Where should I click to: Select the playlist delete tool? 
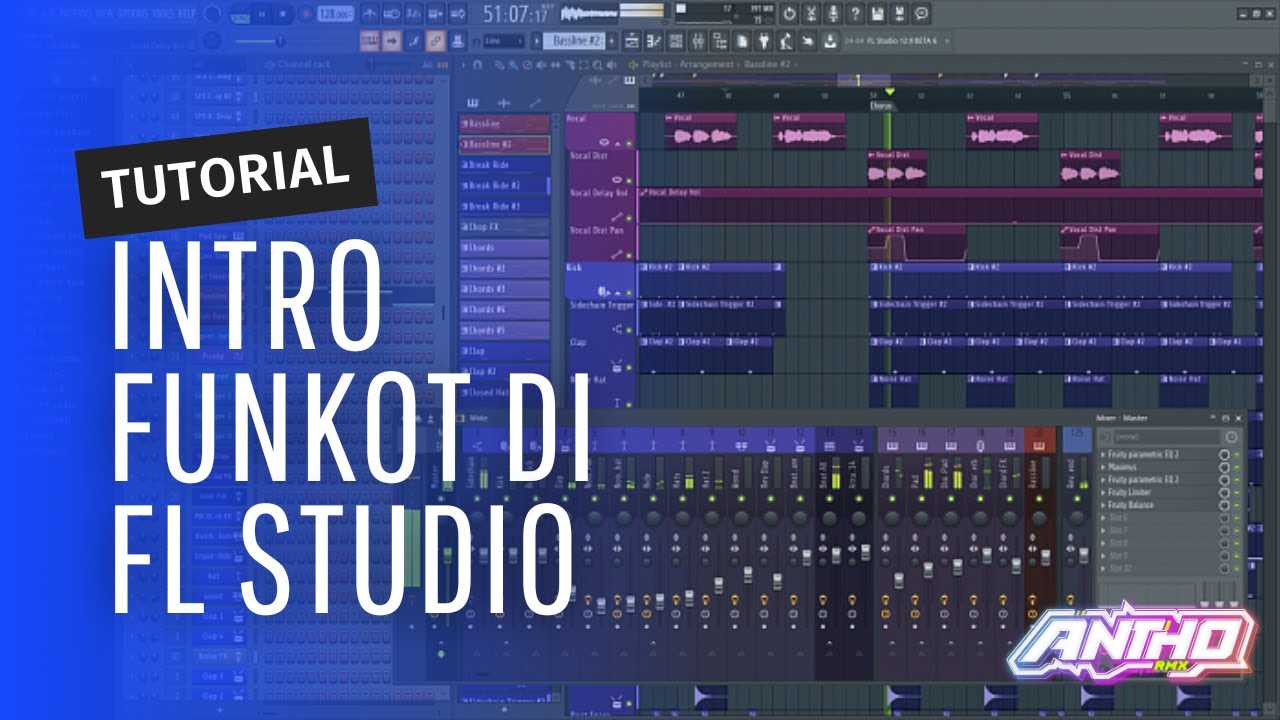[527, 65]
